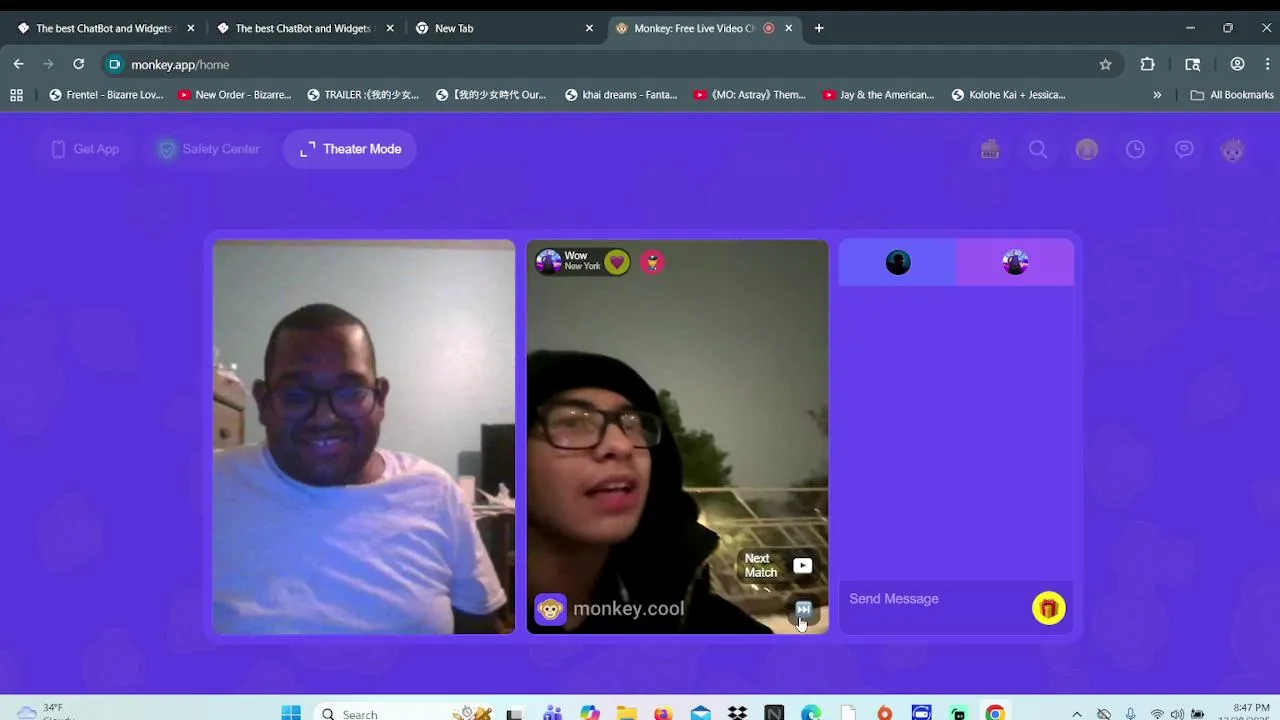Image resolution: width=1280 pixels, height=720 pixels.
Task: Open the Chrome profile icon
Action: pos(1237,64)
